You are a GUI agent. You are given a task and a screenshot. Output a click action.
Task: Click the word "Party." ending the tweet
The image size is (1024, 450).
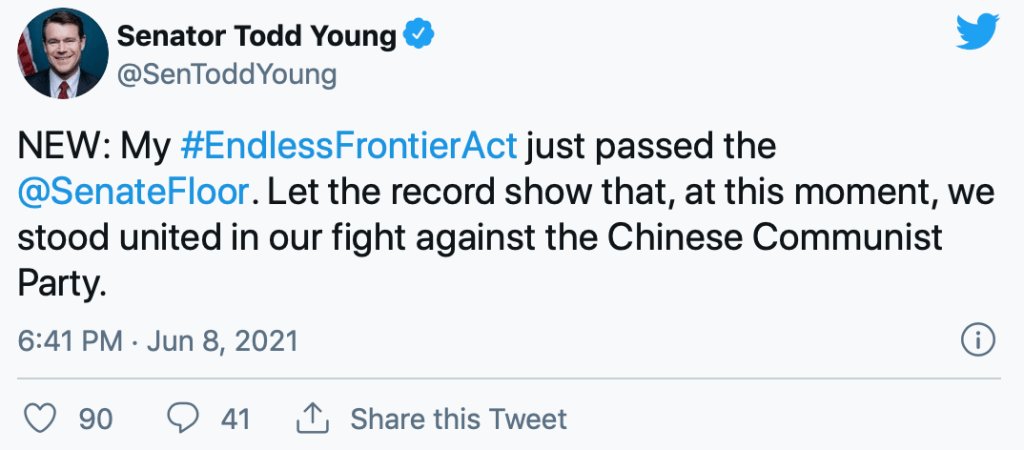pyautogui.click(x=62, y=284)
